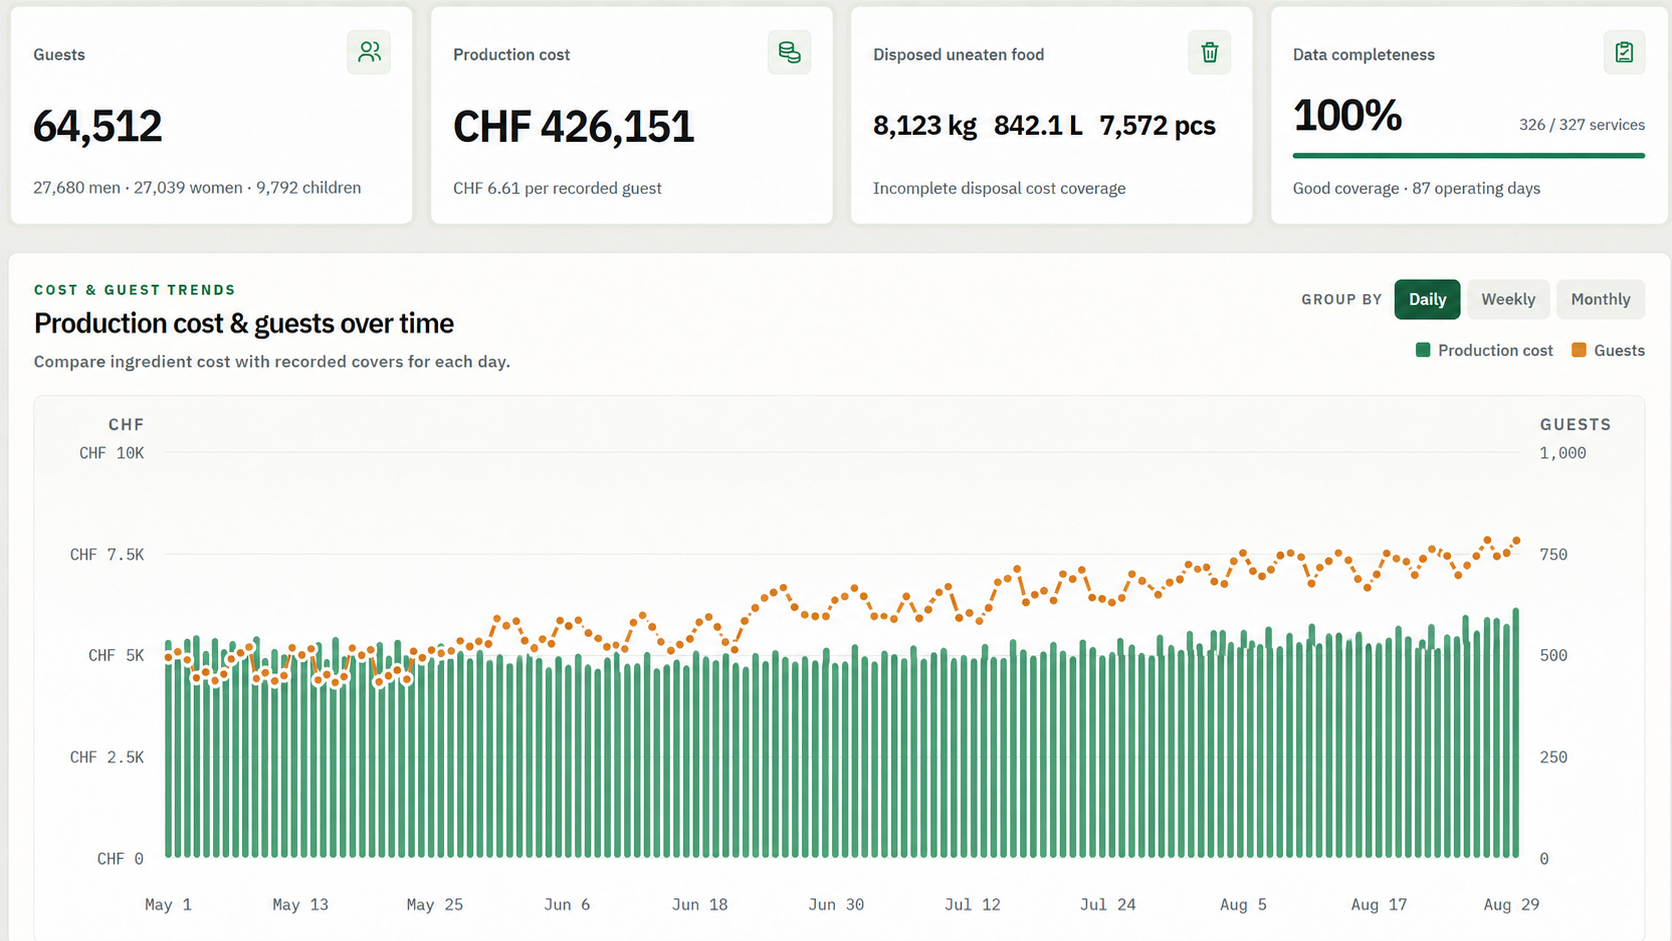The height and width of the screenshot is (941, 1672).
Task: Click the last green bar for Aug 29
Action: click(1516, 733)
